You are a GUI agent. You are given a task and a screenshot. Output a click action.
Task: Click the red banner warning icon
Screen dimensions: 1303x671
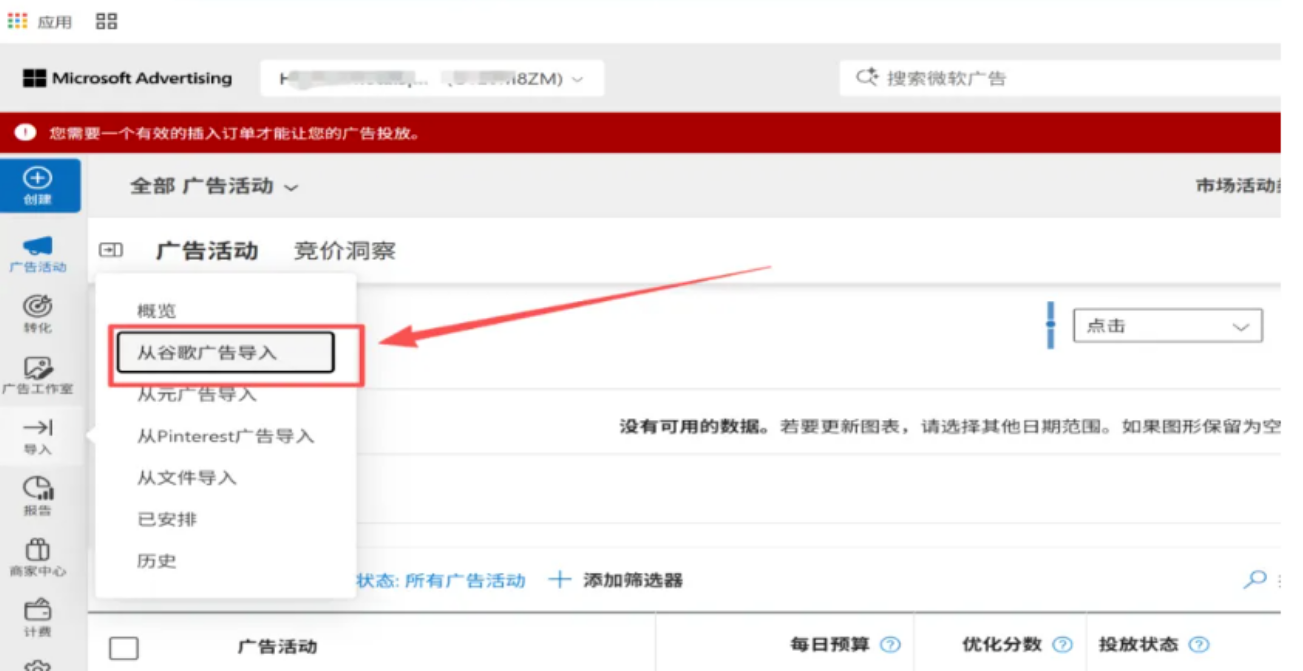pyautogui.click(x=25, y=133)
